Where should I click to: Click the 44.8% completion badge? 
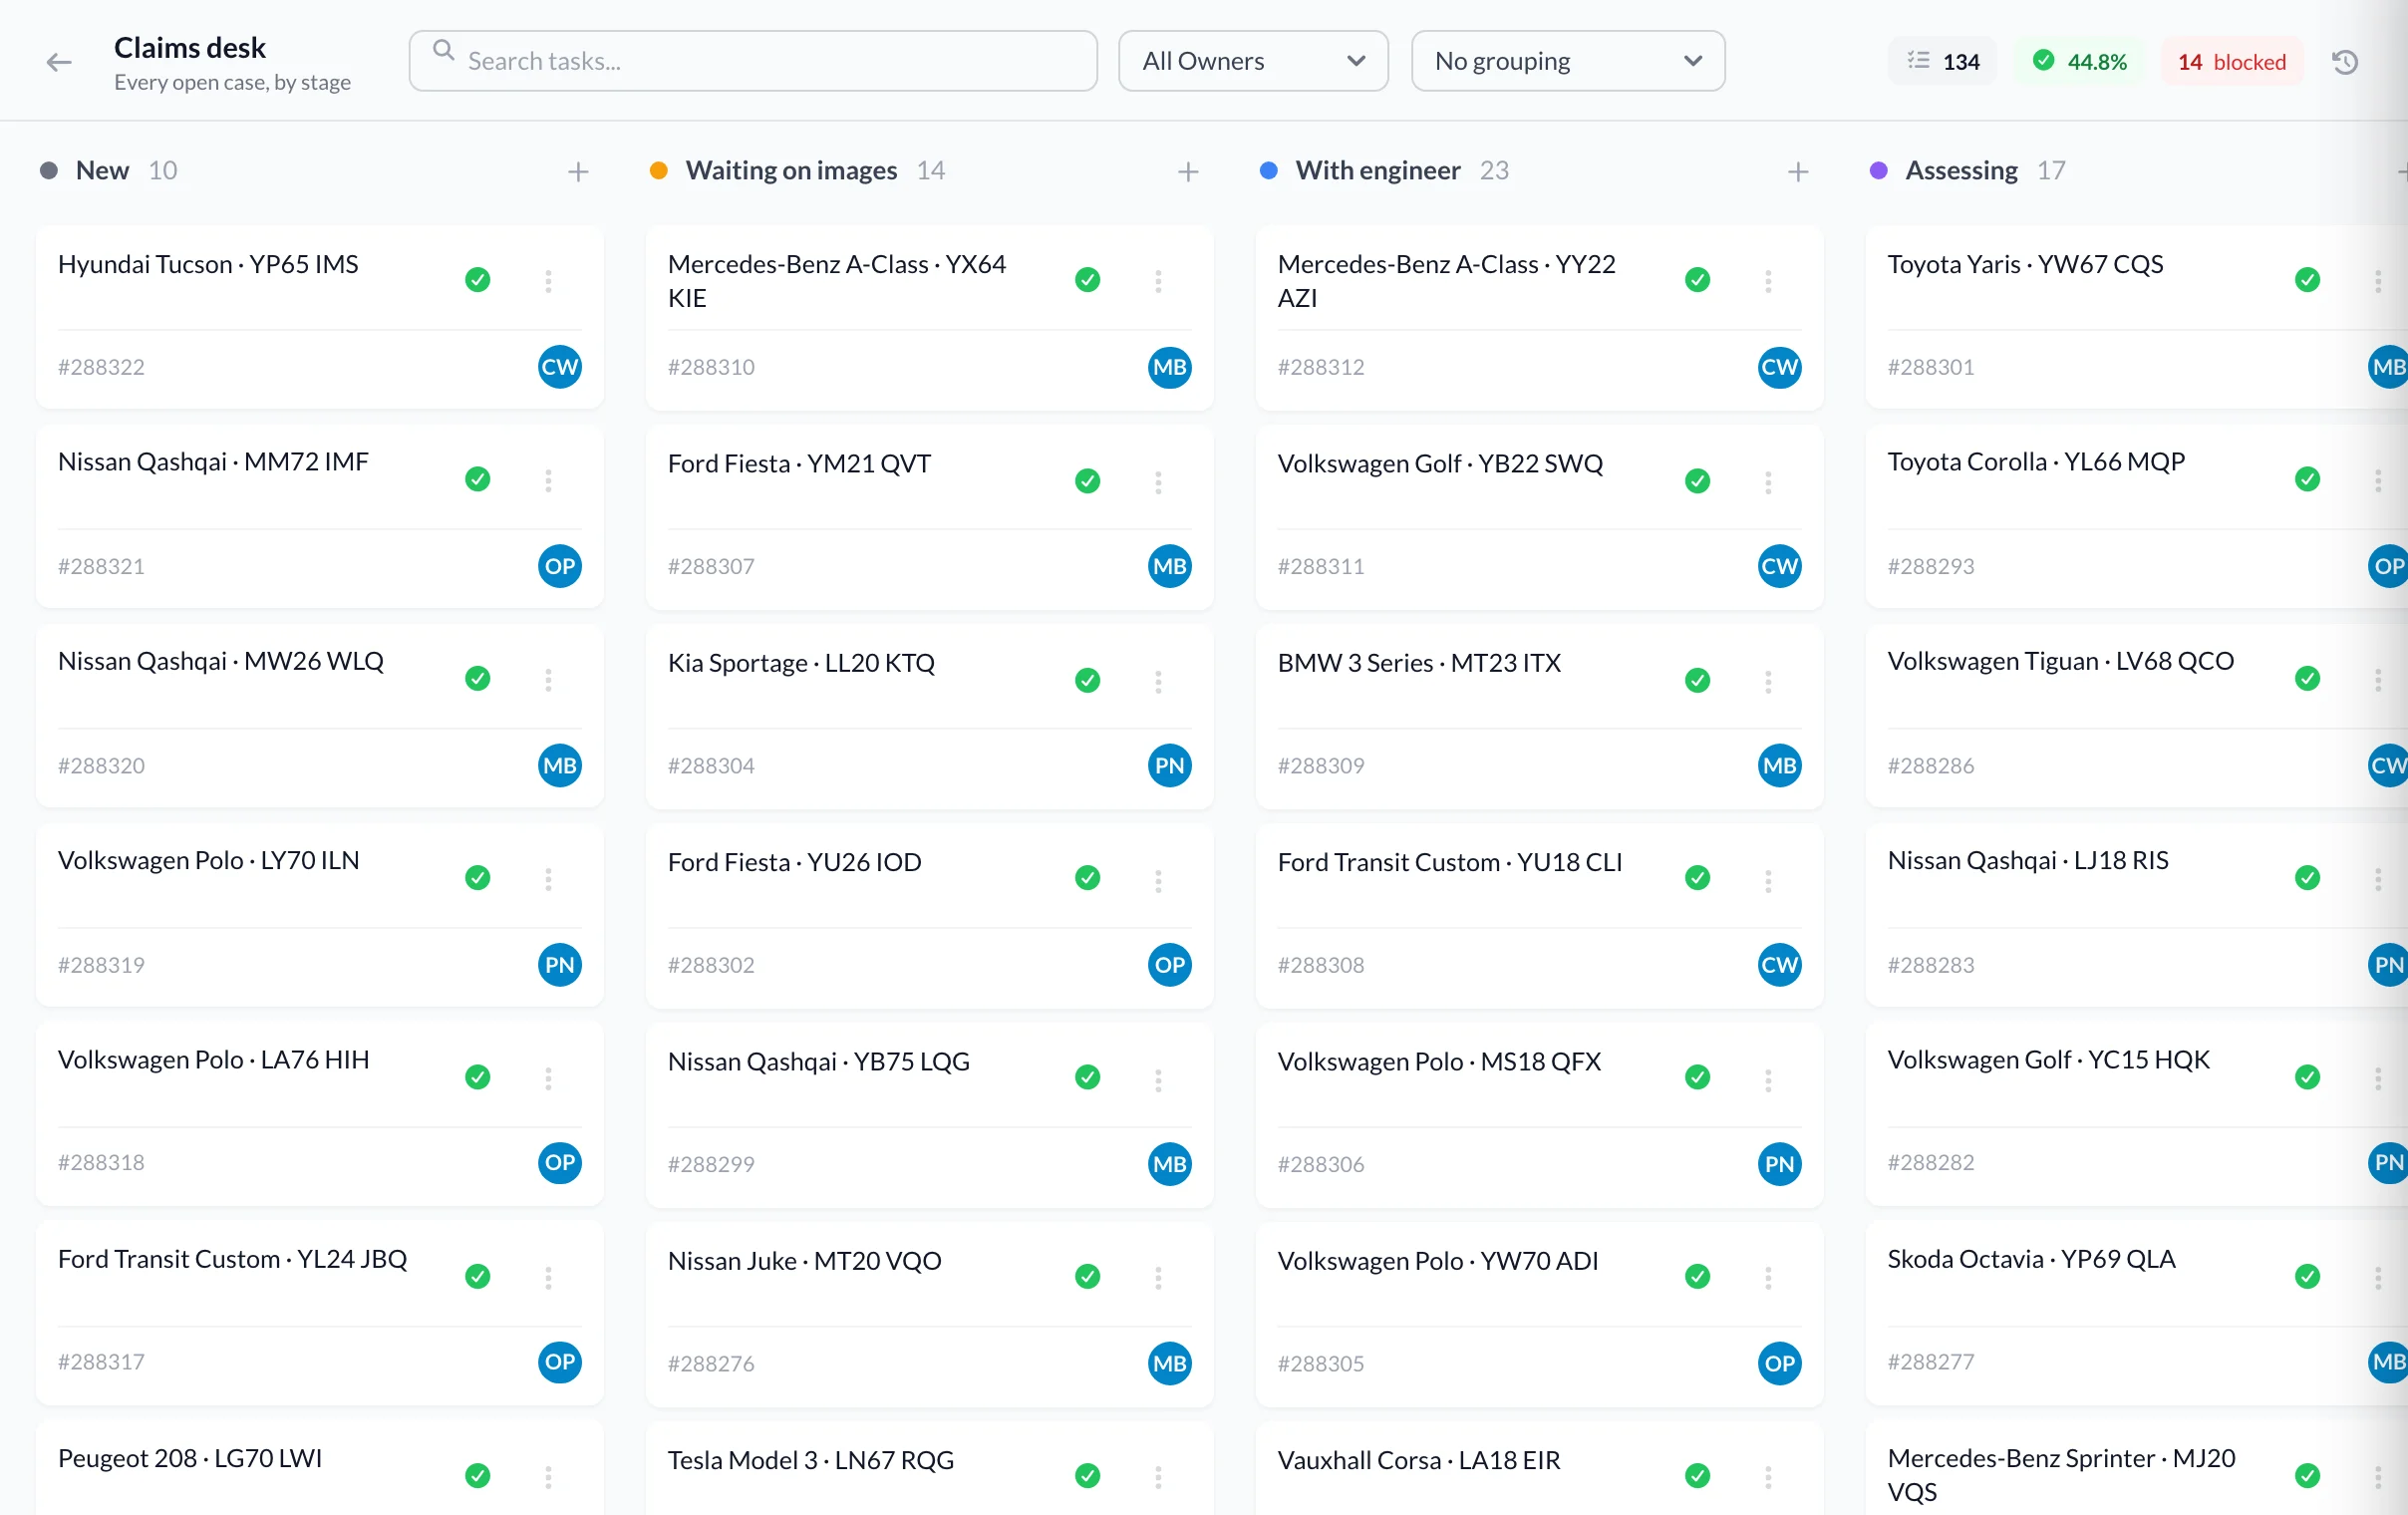(2079, 62)
